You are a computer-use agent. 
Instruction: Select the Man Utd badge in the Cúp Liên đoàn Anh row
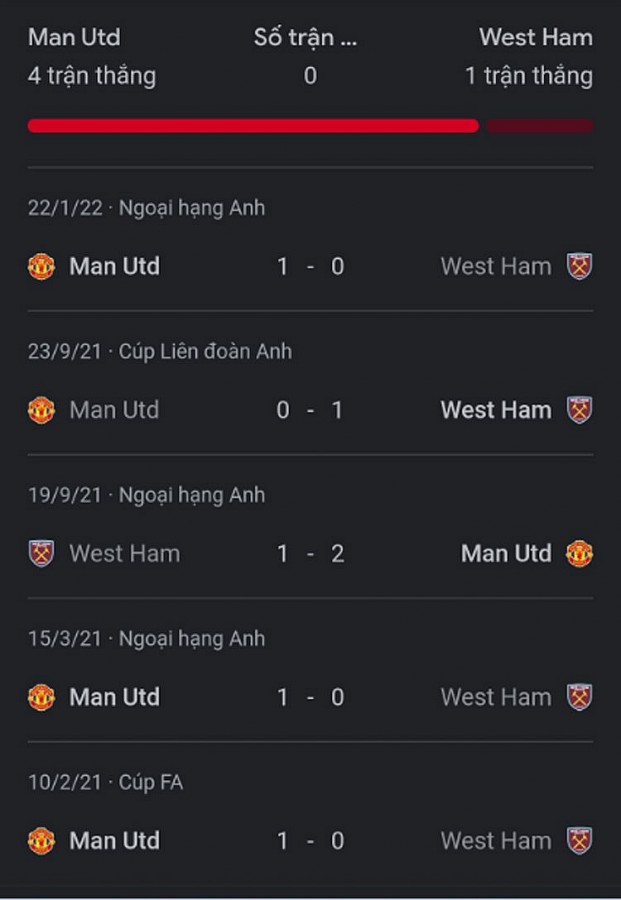(x=42, y=410)
